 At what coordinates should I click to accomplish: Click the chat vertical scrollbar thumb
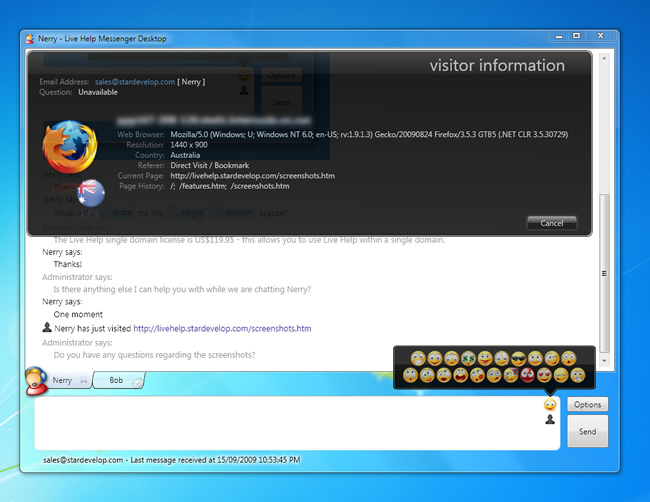tap(604, 273)
